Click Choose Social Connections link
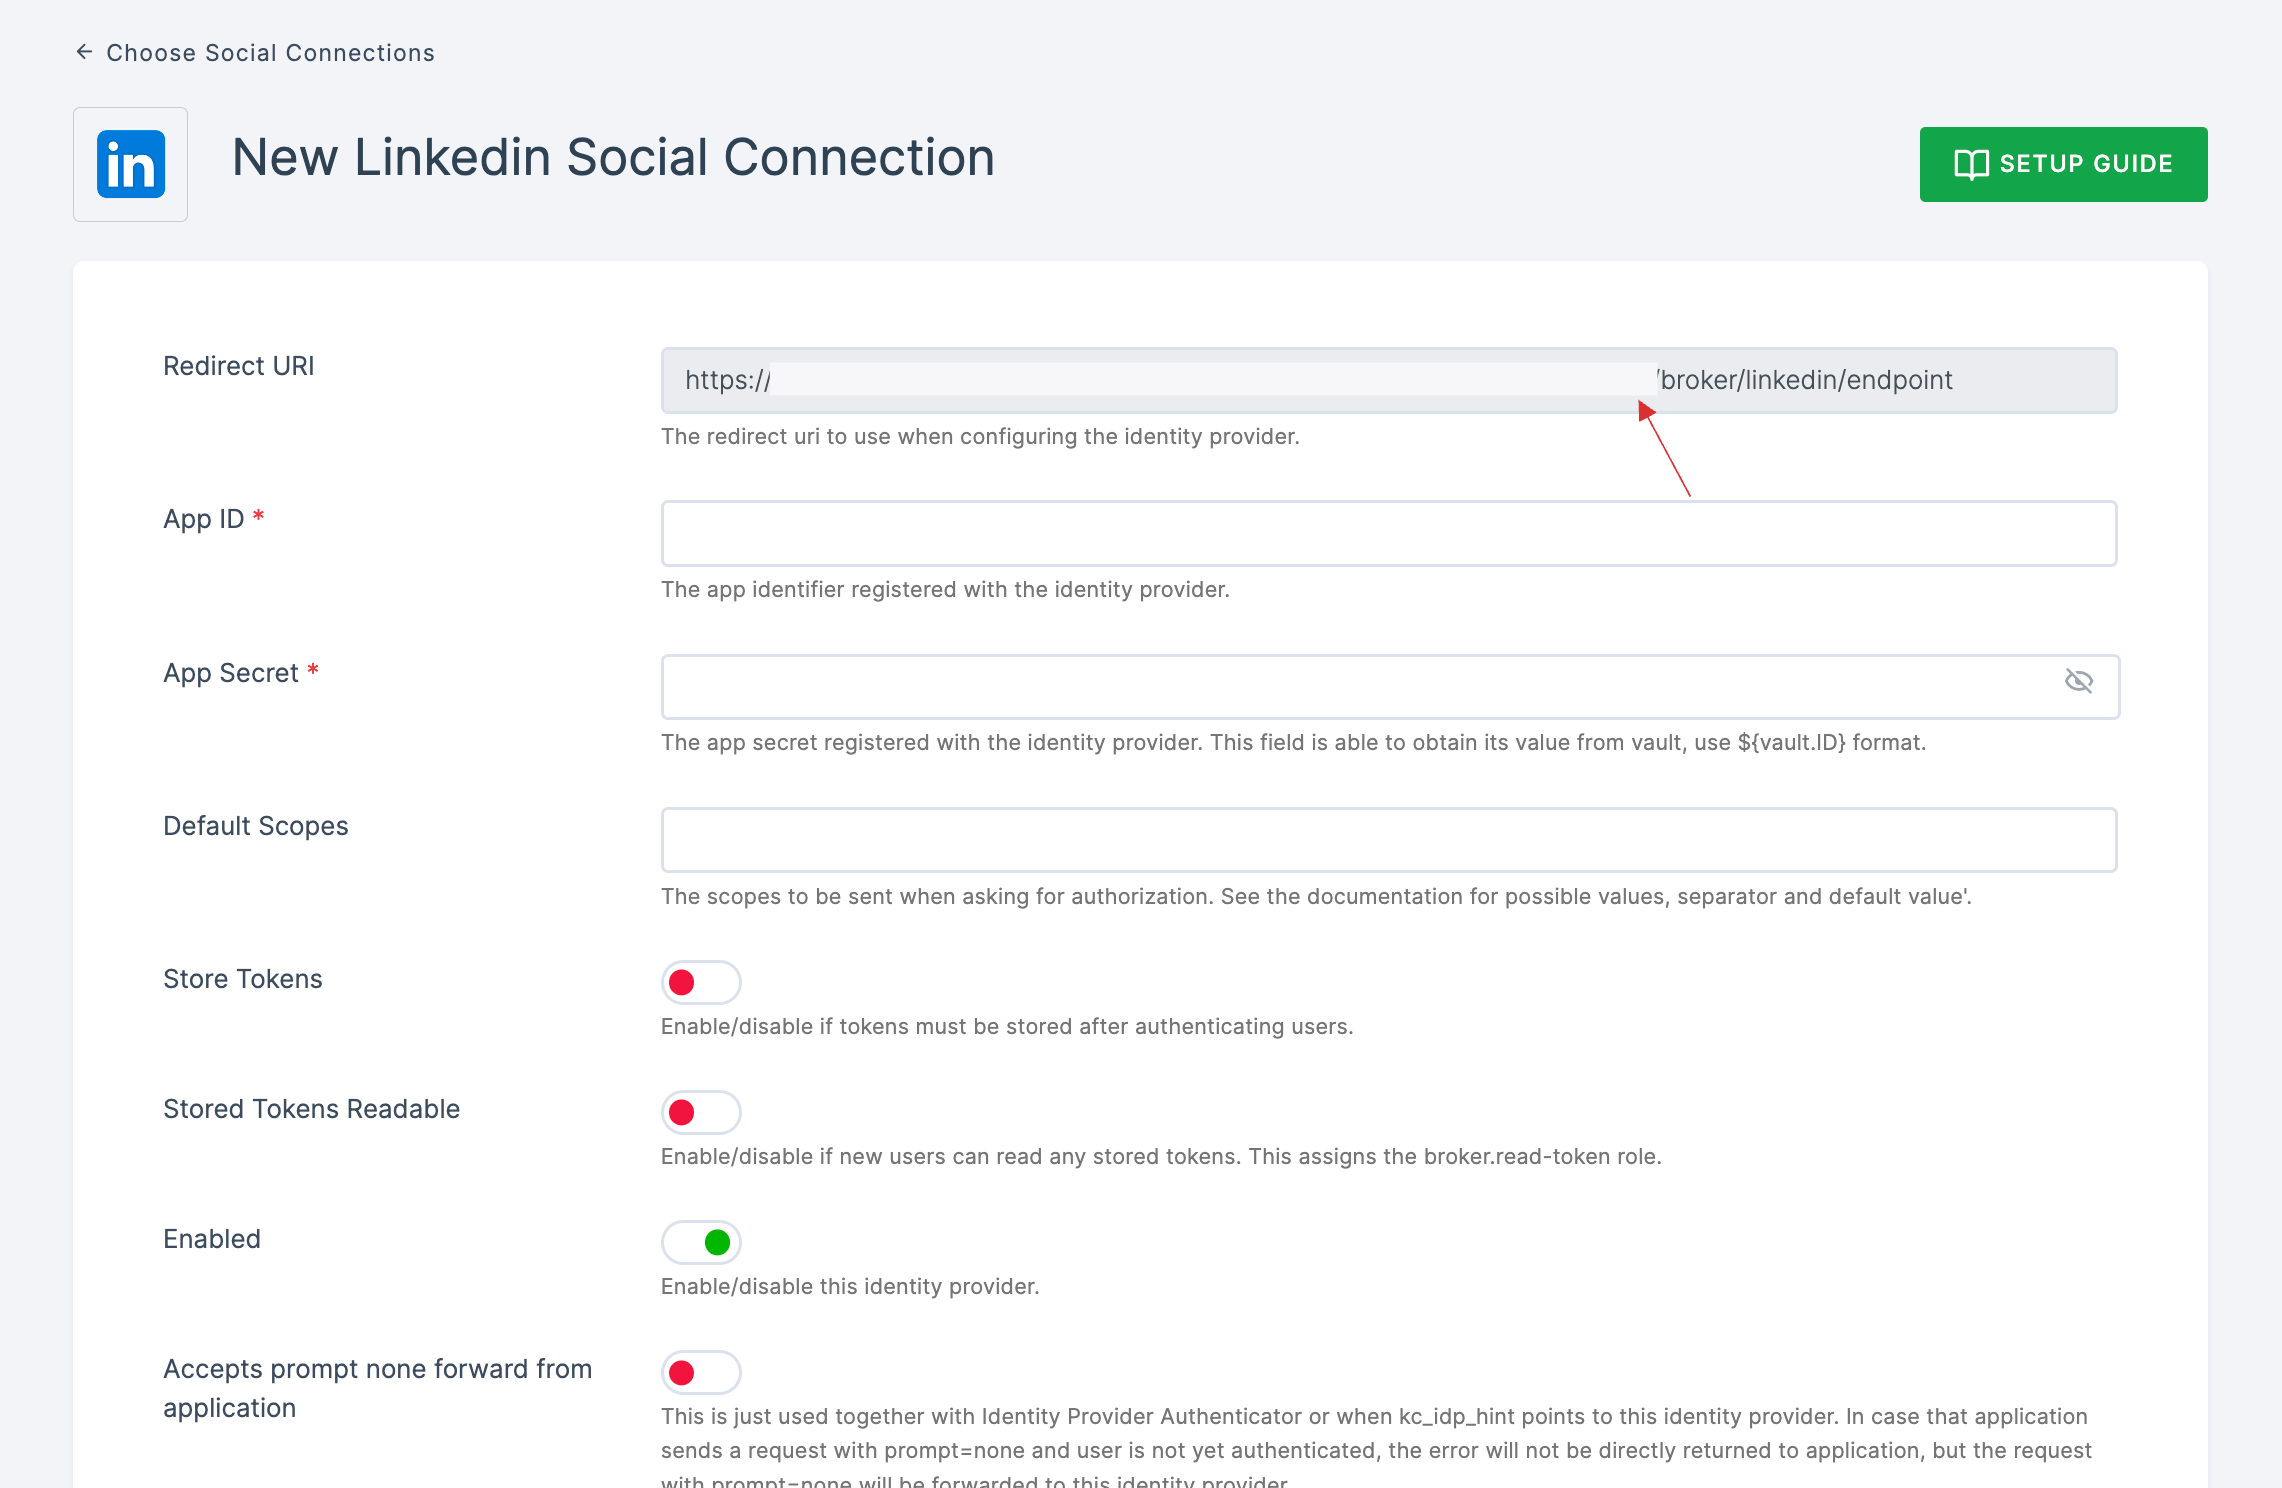Viewport: 2282px width, 1488px height. click(x=271, y=52)
